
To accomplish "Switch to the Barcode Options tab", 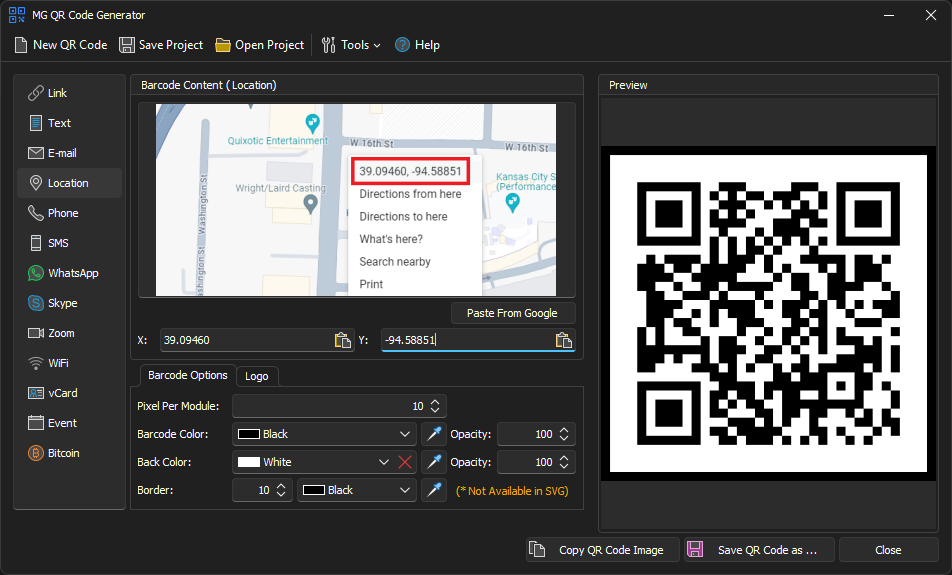I will tap(188, 375).
